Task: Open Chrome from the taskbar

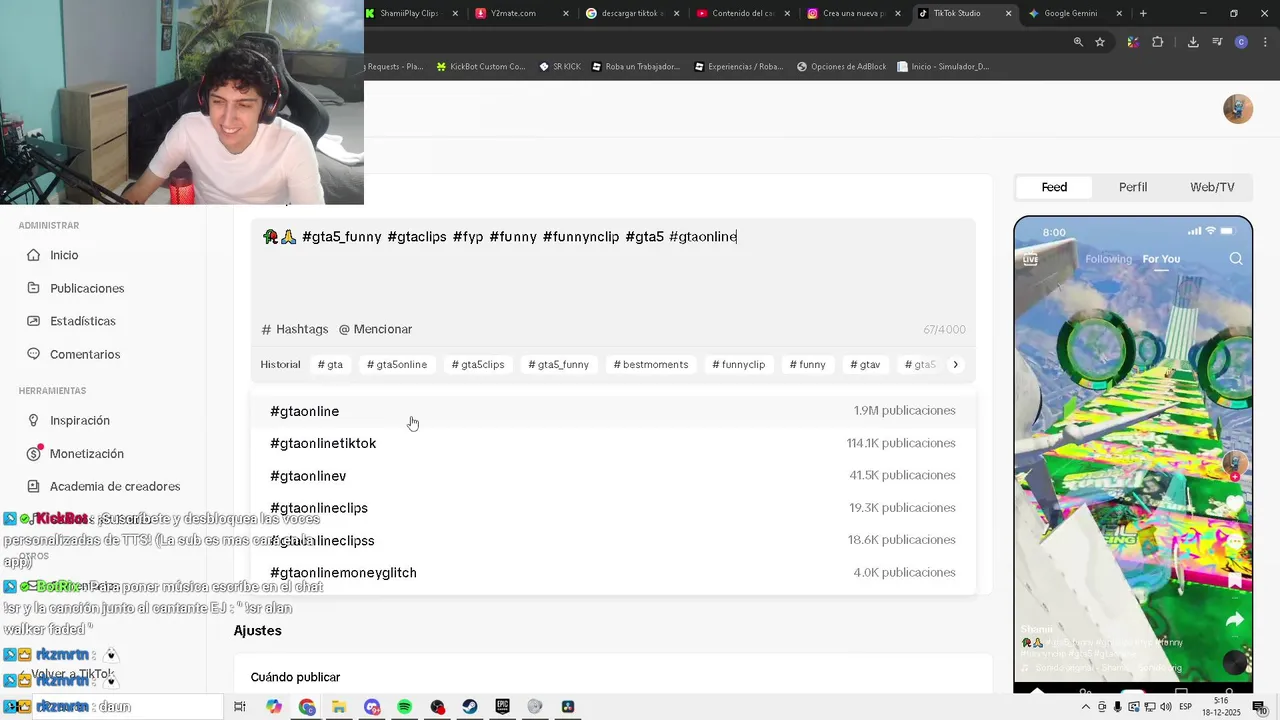Action: click(306, 707)
